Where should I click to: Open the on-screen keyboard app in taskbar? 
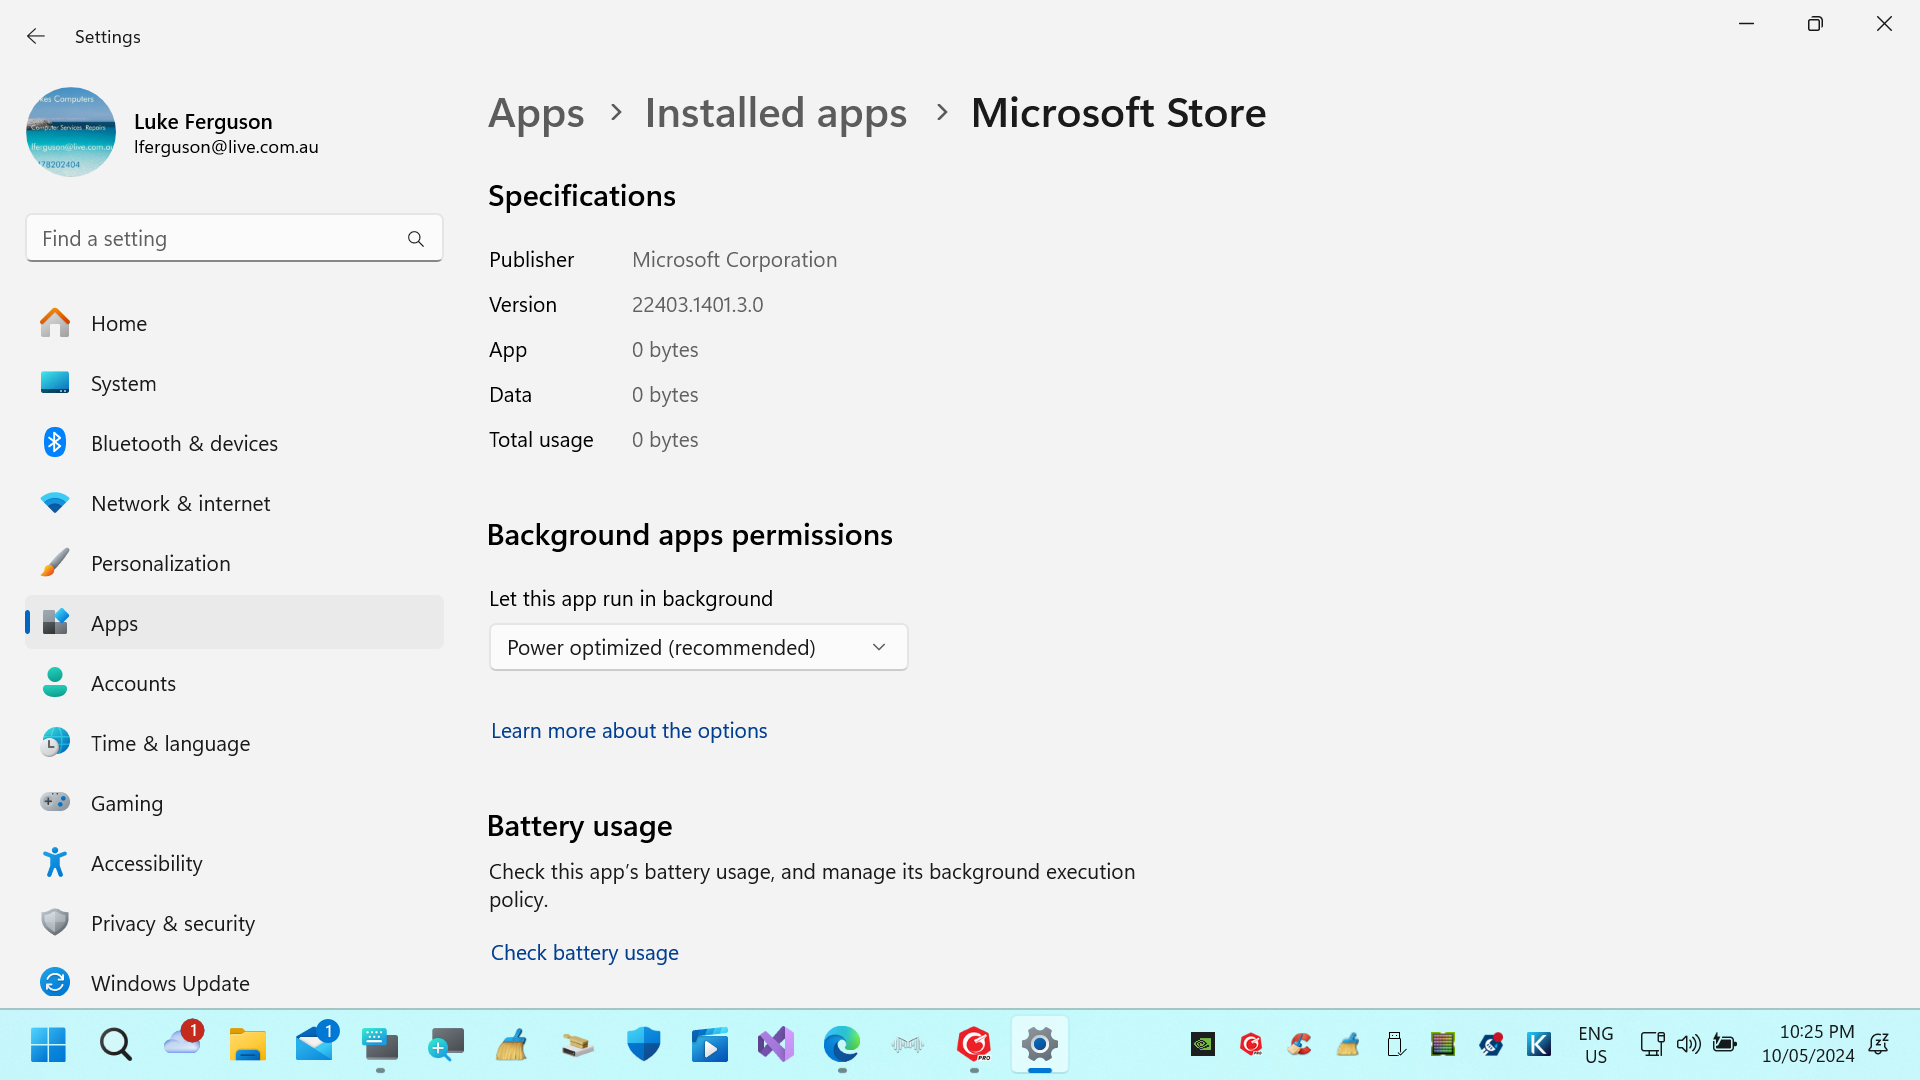(x=380, y=1045)
